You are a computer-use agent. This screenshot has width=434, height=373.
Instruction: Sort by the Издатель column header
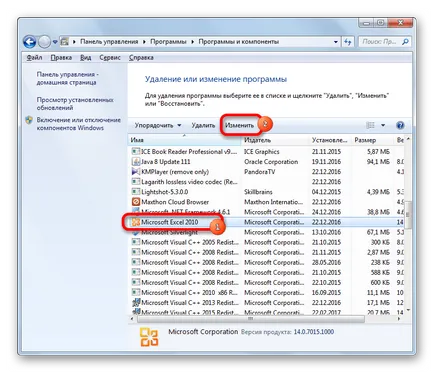pyautogui.click(x=275, y=140)
